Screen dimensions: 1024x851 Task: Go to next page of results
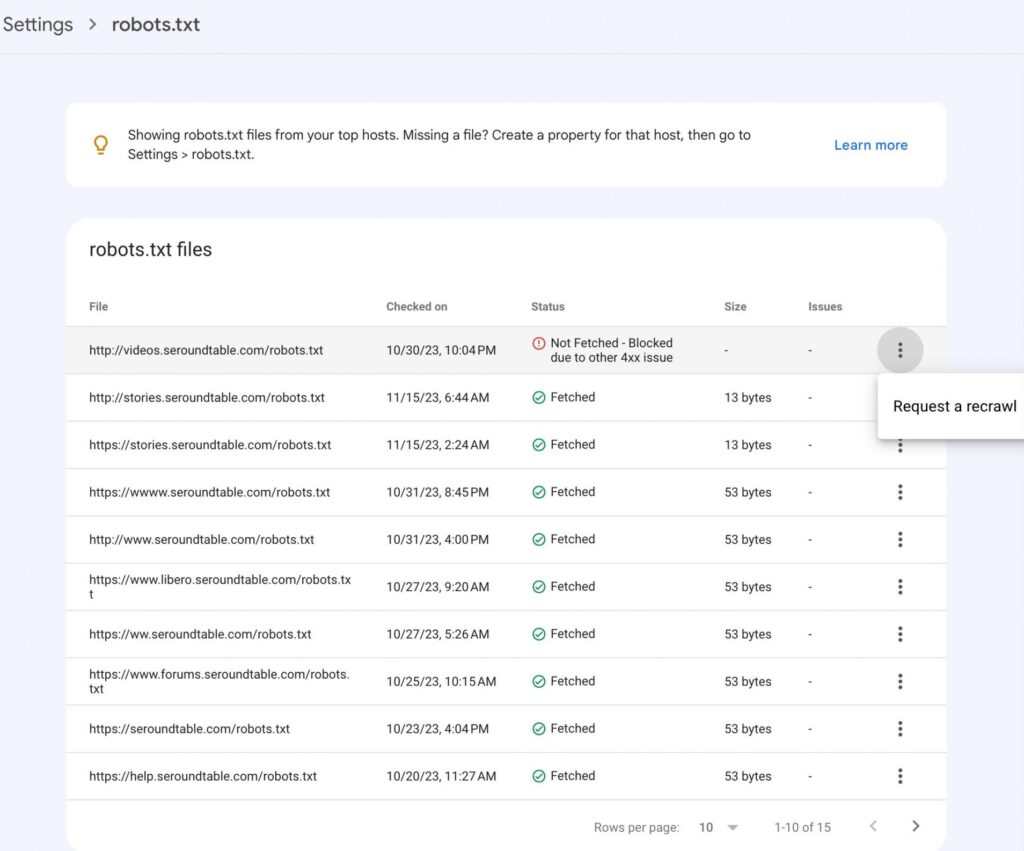[x=916, y=826]
